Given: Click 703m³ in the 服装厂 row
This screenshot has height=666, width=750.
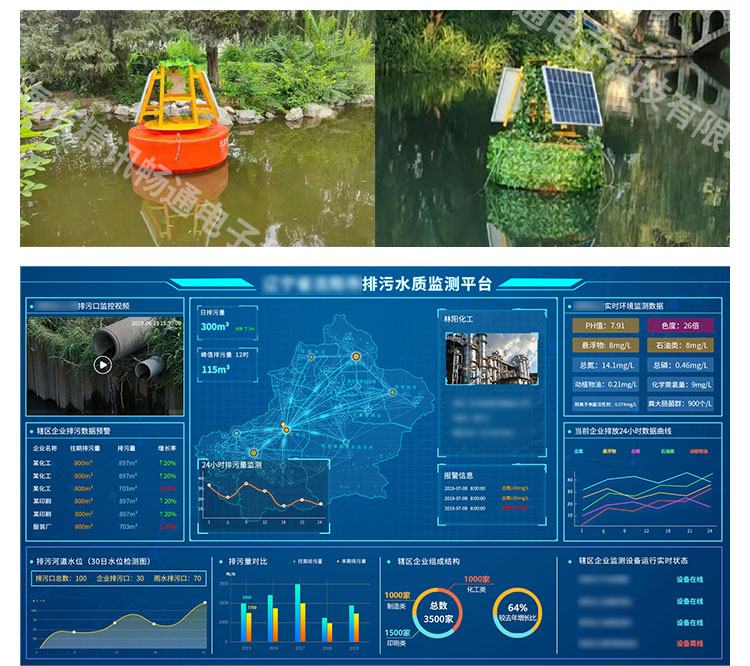Looking at the screenshot, I should 128,526.
